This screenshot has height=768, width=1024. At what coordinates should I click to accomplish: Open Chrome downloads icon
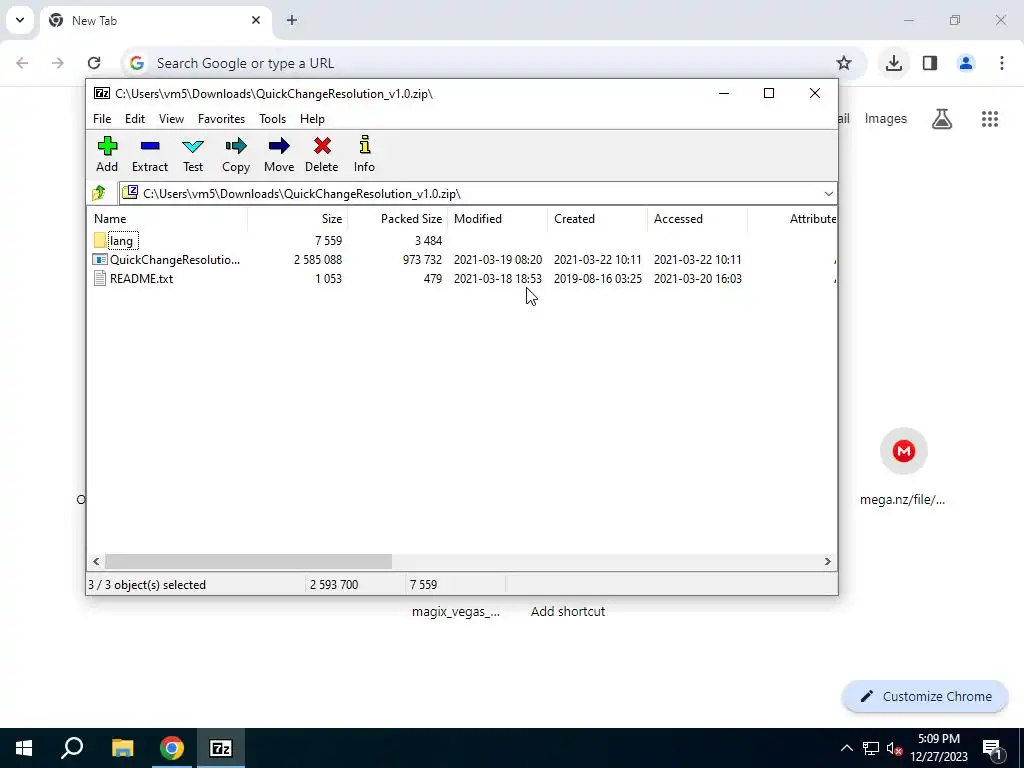point(894,63)
